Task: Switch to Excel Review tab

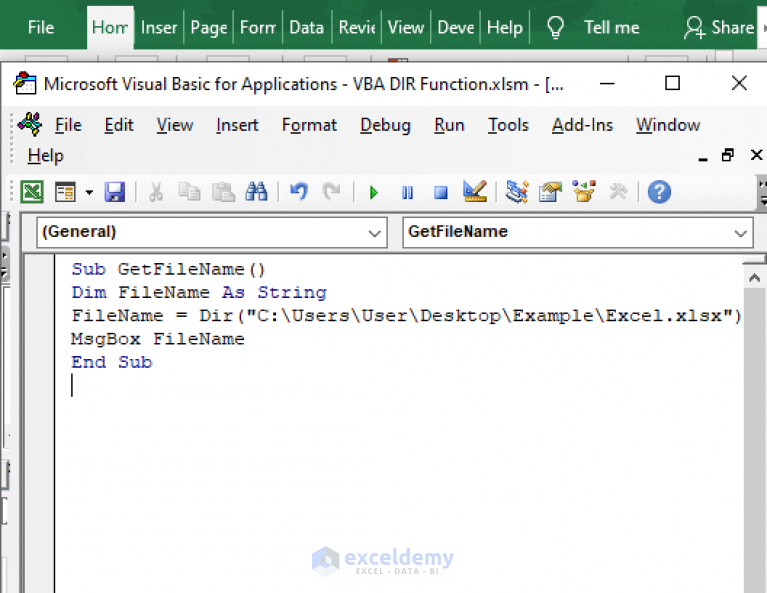Action: pyautogui.click(x=357, y=27)
